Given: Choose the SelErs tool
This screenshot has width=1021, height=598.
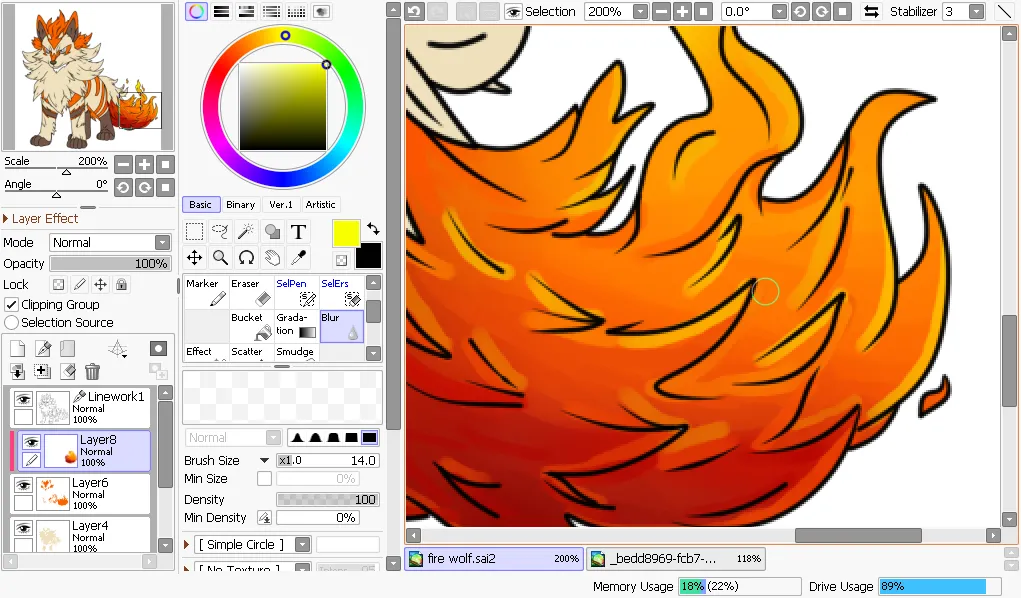Looking at the screenshot, I should [x=341, y=292].
